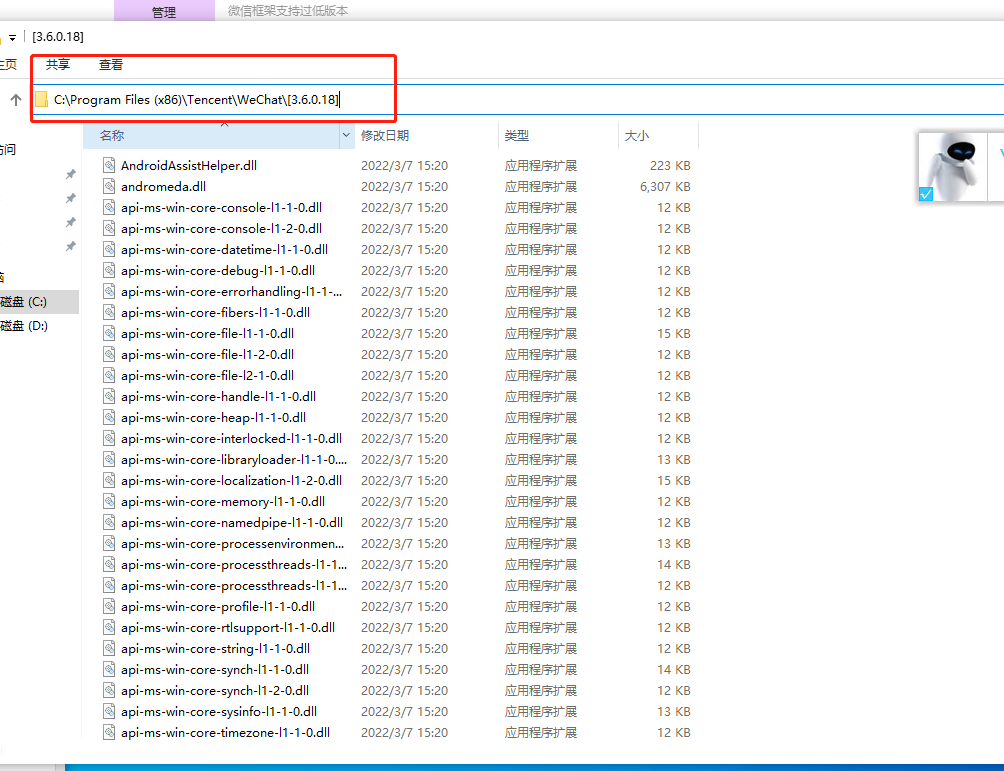Collapse the sort chevron above the 名称 column

[224, 123]
